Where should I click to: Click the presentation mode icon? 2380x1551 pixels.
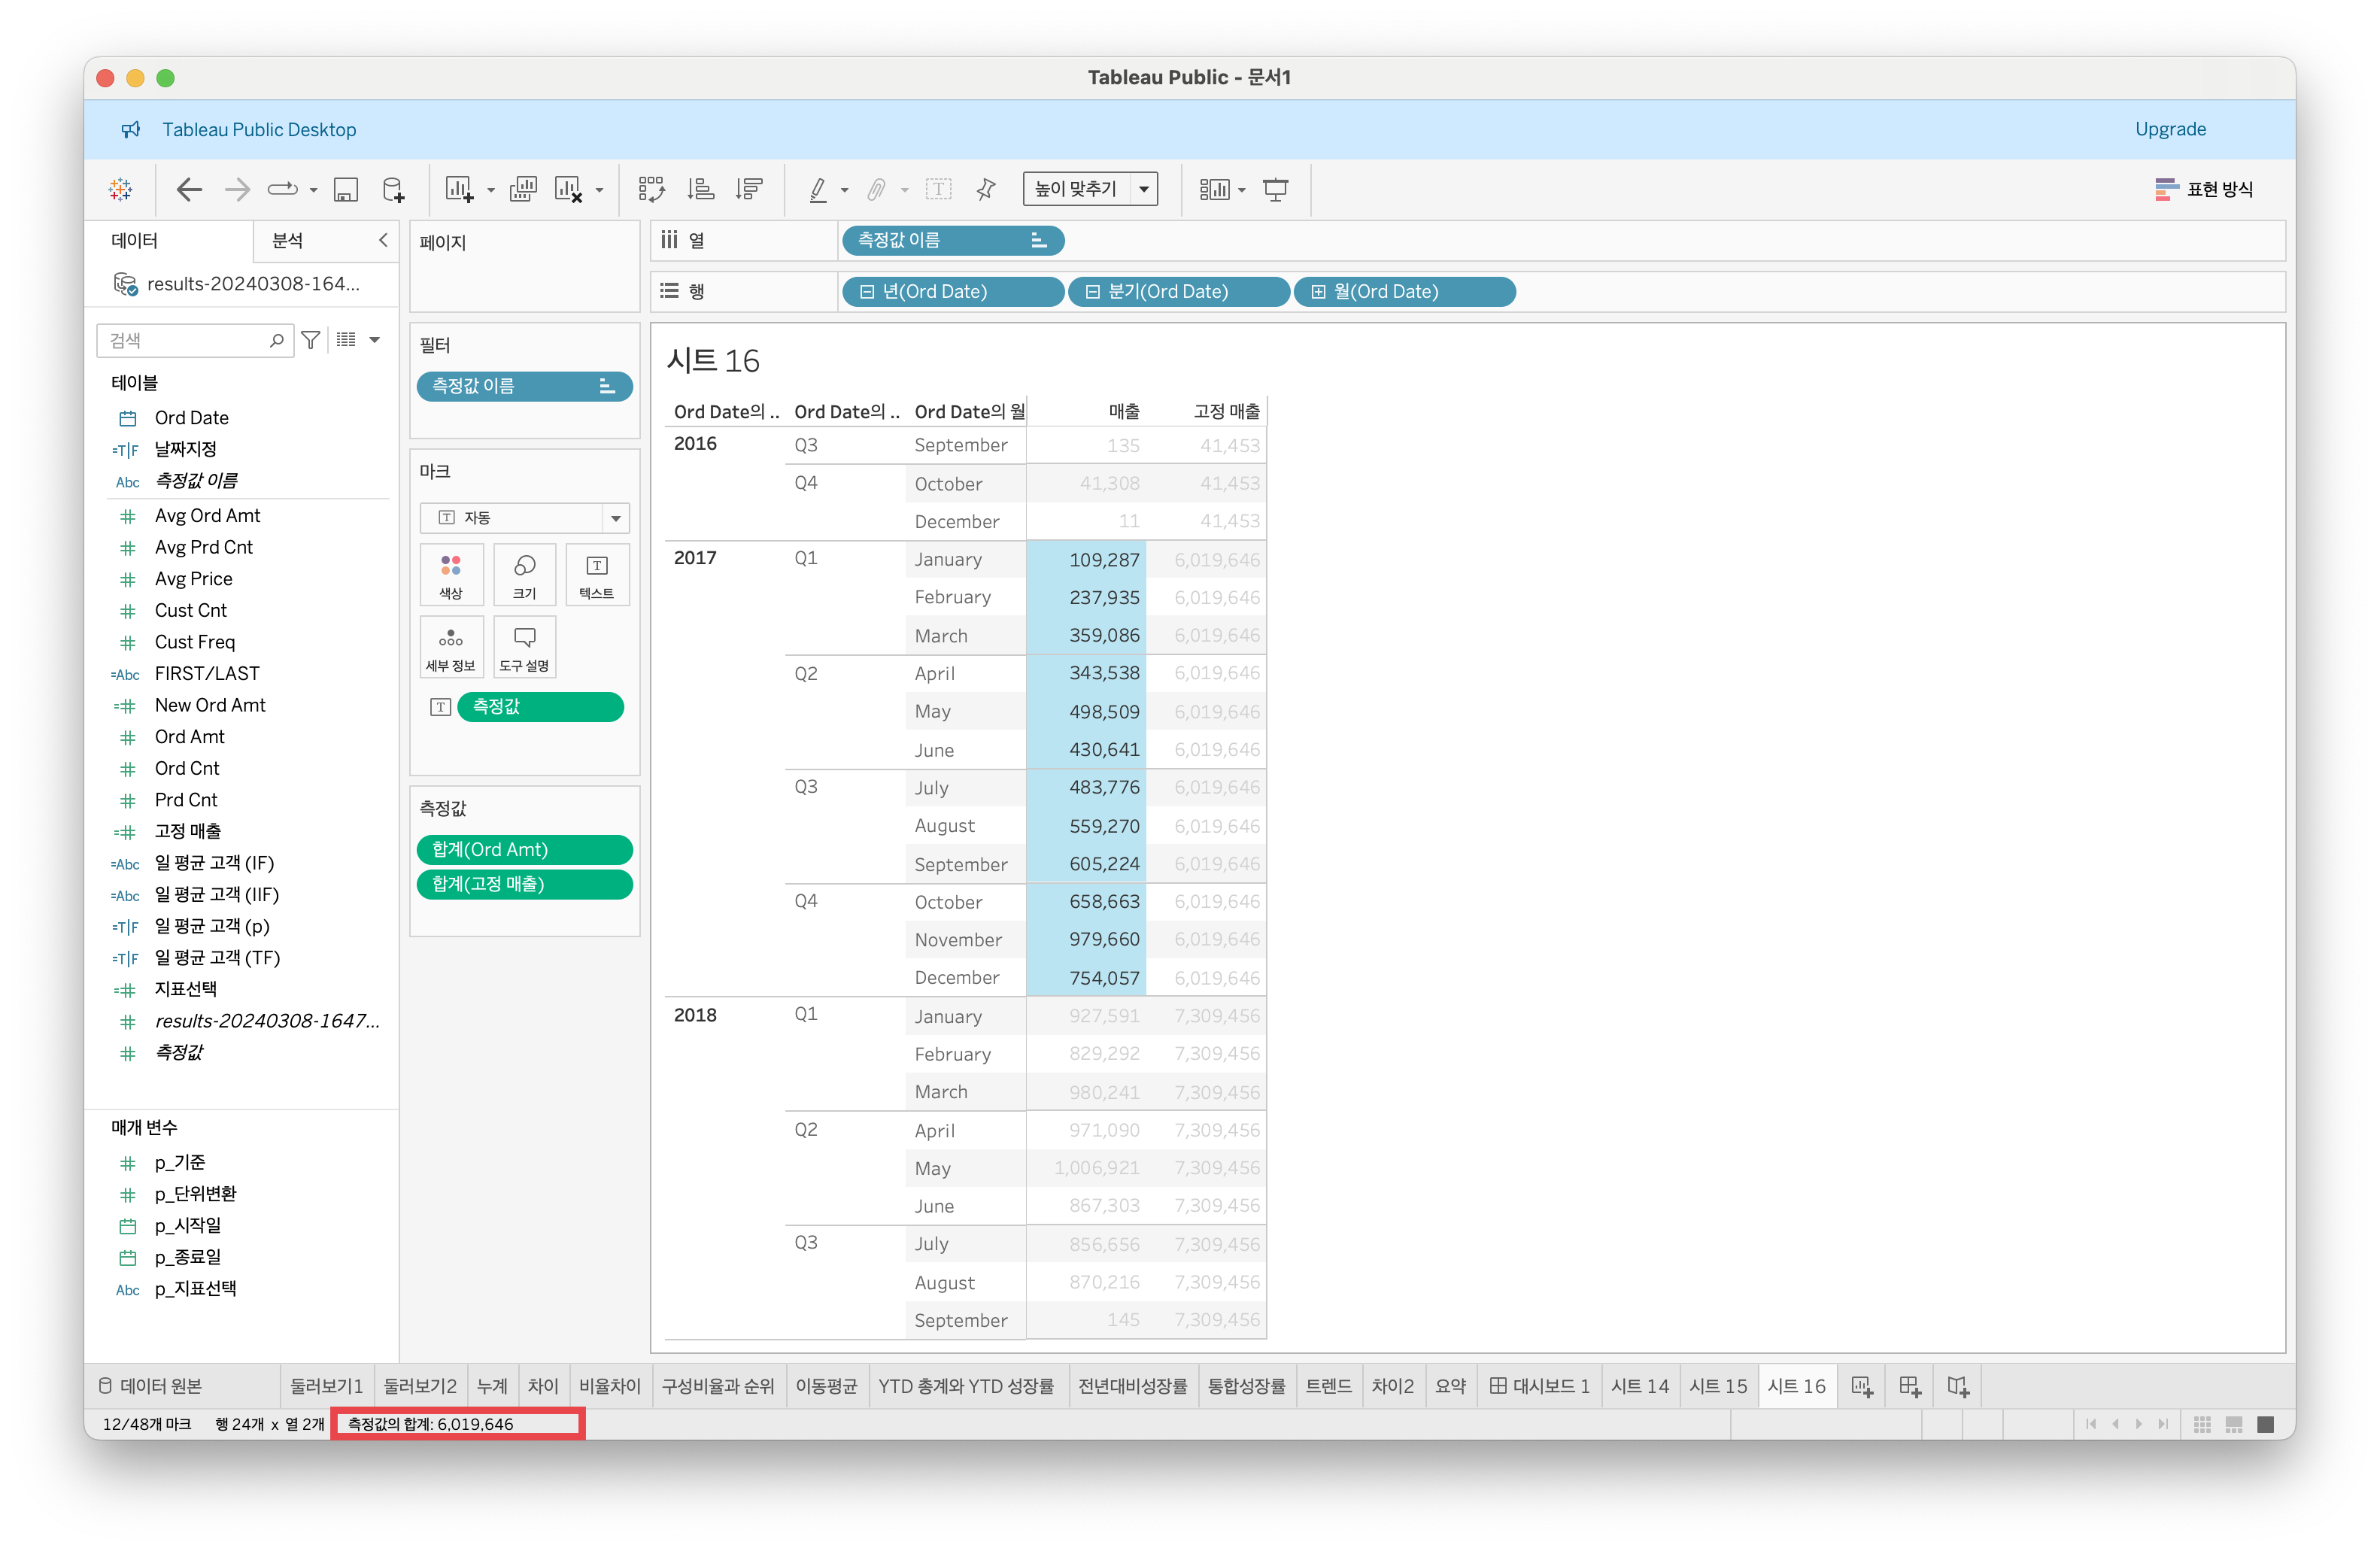click(1275, 189)
